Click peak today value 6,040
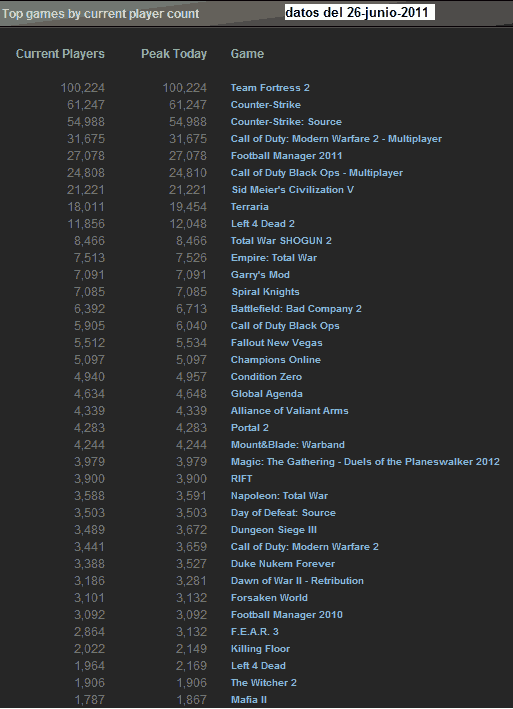513x709 pixels. click(192, 326)
